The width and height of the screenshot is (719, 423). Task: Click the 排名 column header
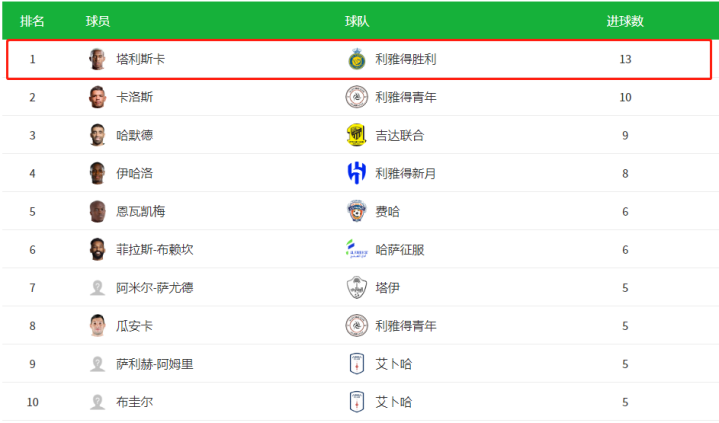32,21
